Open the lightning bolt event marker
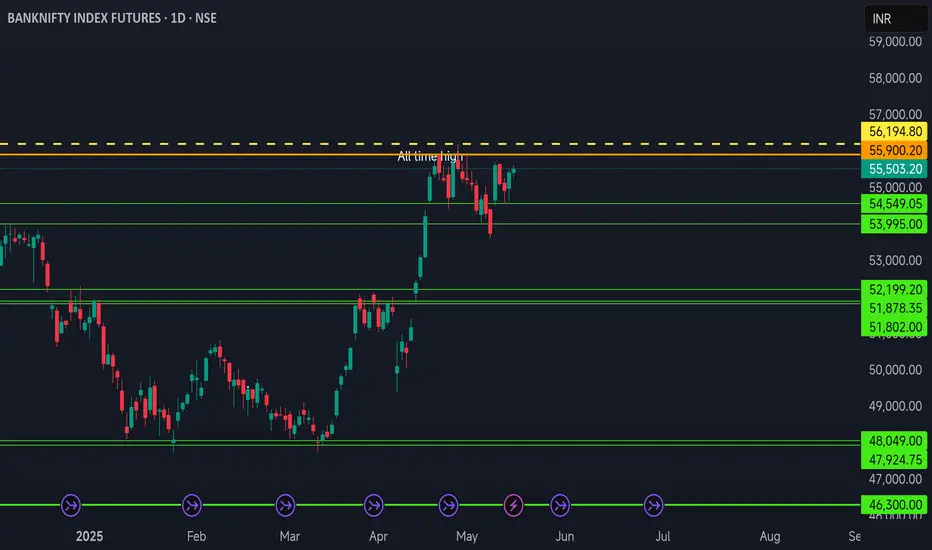The image size is (932, 550). click(x=514, y=505)
